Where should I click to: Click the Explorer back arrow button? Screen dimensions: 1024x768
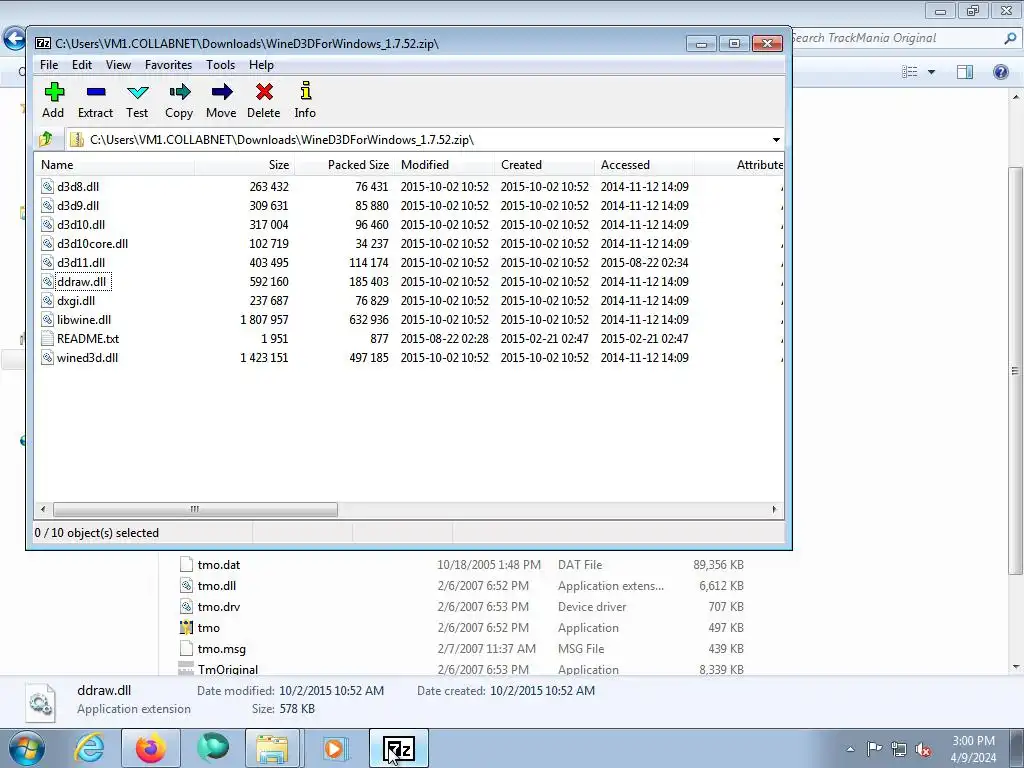click(x=14, y=39)
